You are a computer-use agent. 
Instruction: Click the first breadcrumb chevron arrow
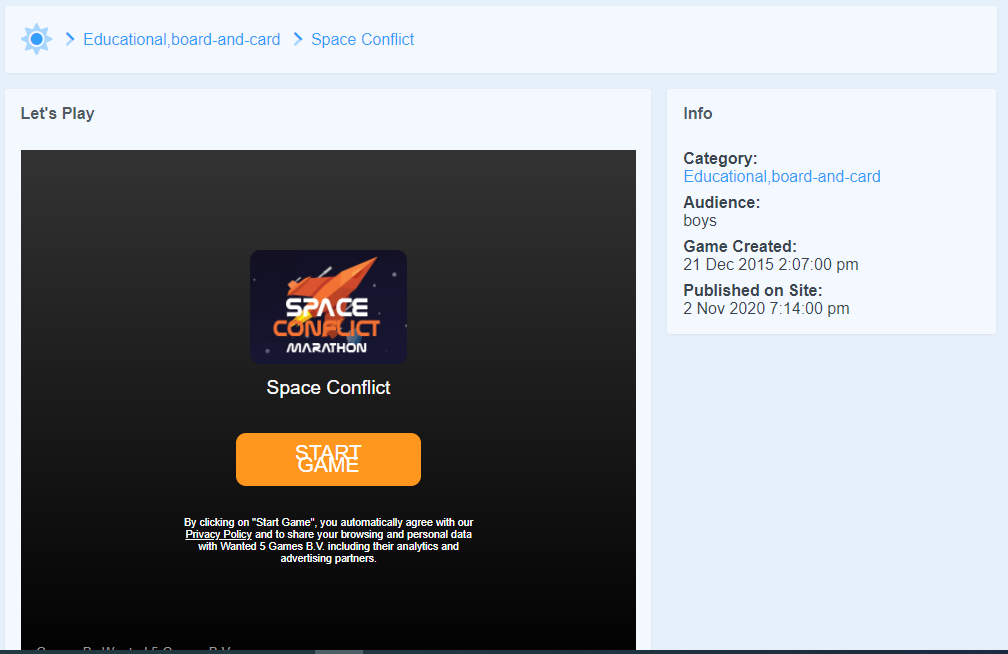click(70, 39)
